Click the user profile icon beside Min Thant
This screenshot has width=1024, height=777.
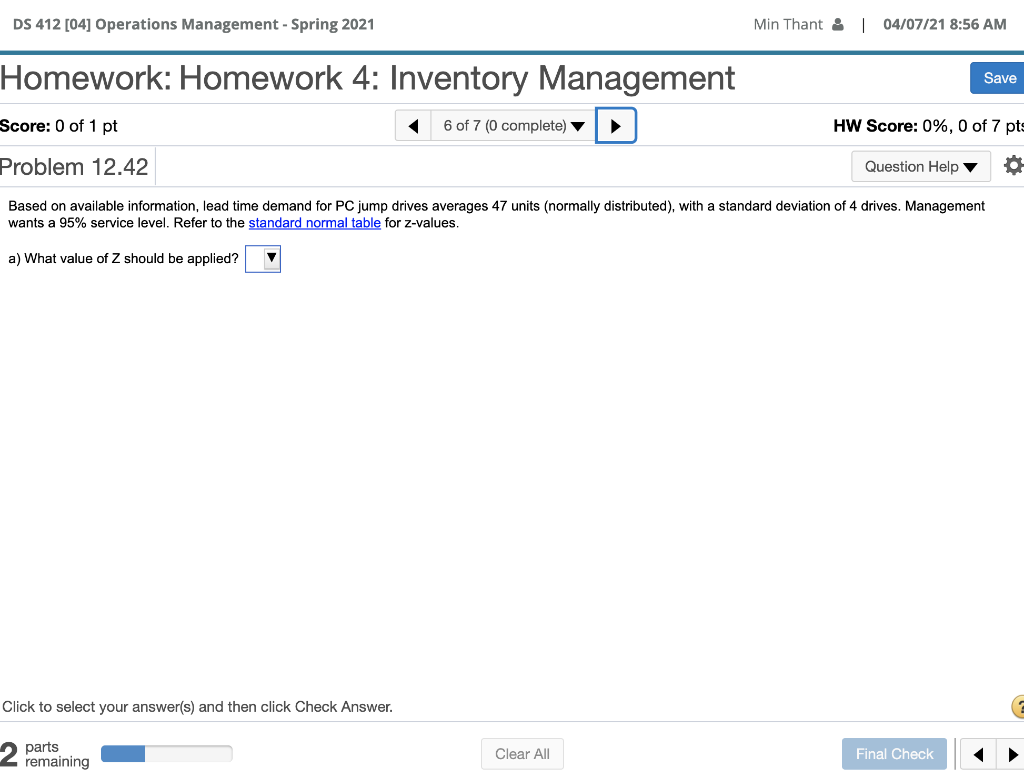(x=840, y=24)
